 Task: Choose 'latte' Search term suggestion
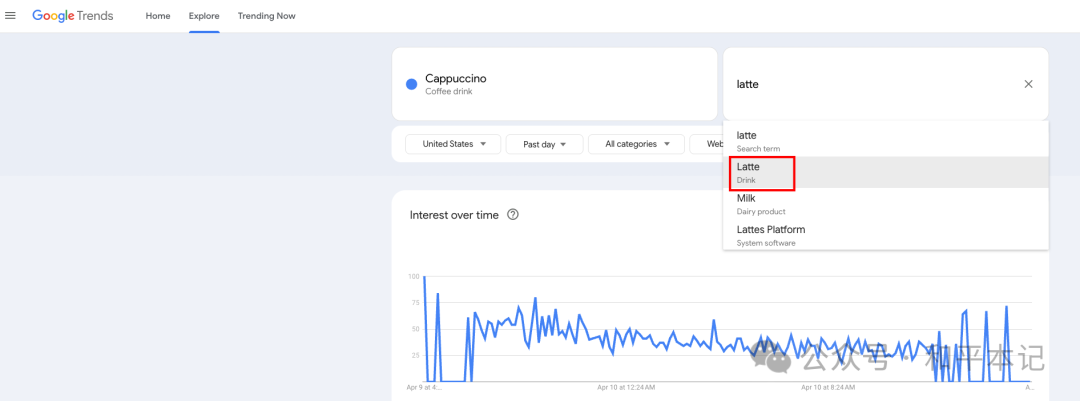886,141
